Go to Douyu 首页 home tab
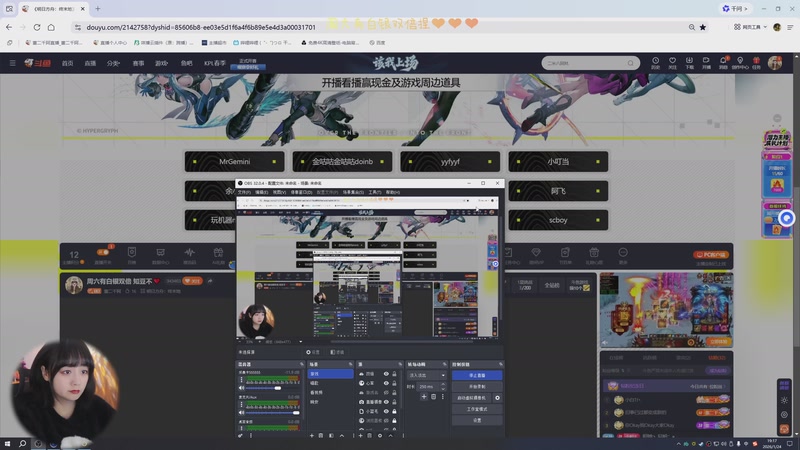Screen dimensions: 800x450 click(x=67, y=63)
